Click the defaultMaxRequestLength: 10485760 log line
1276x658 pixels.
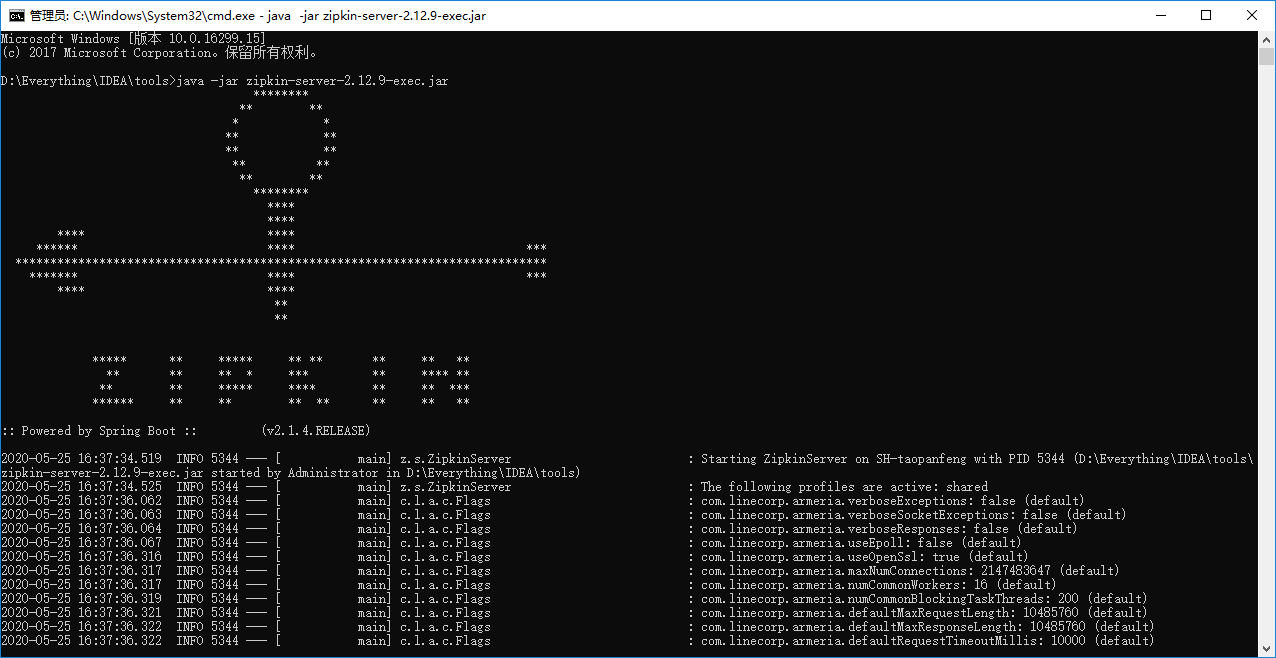[574, 612]
